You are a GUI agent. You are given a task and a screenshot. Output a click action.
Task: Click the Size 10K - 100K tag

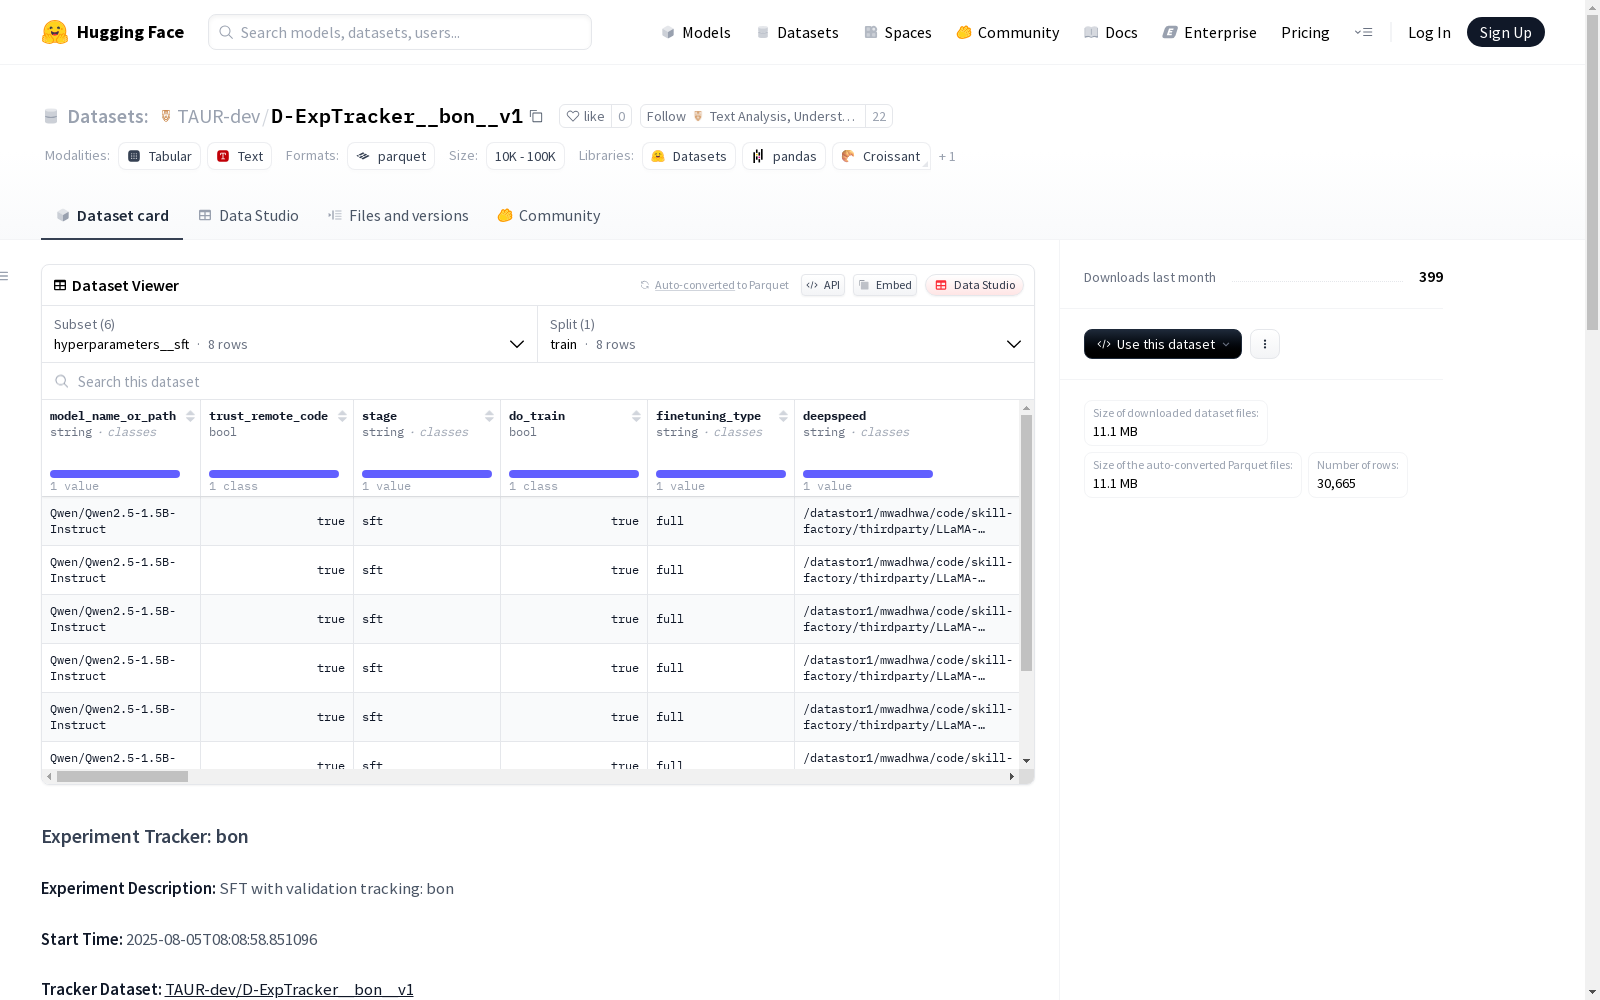525,156
